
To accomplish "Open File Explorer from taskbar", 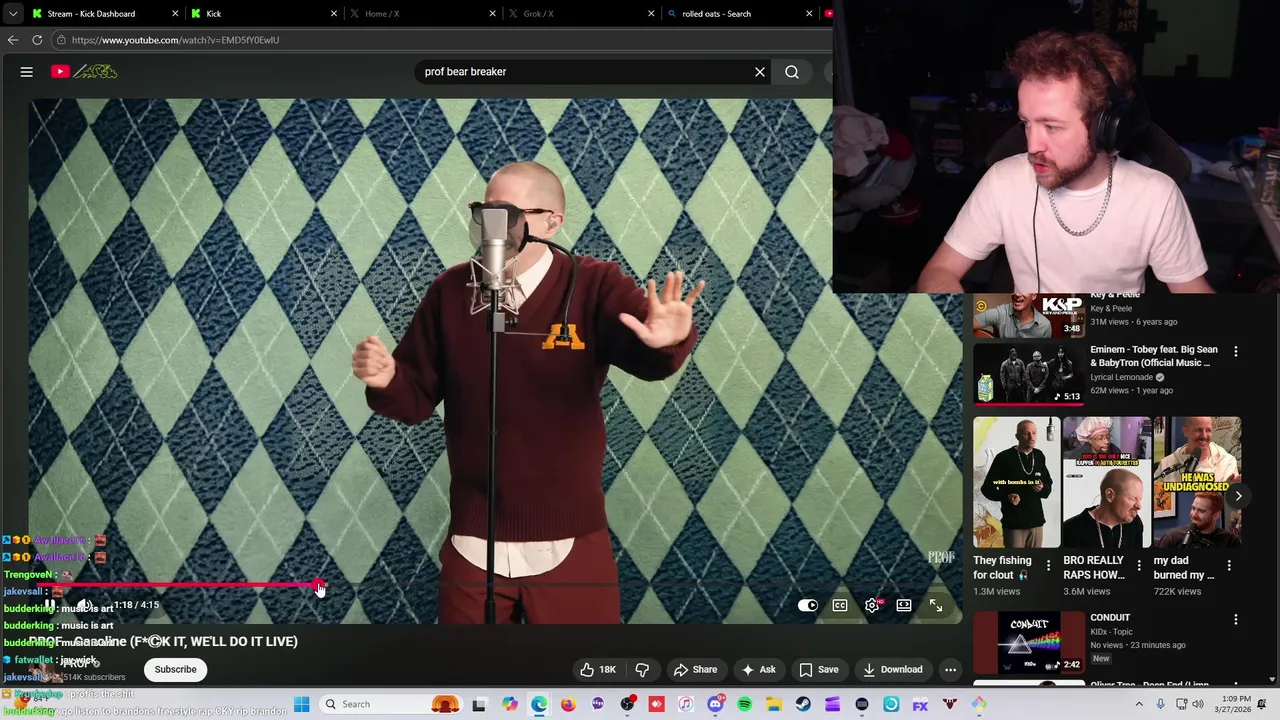I will (x=773, y=704).
